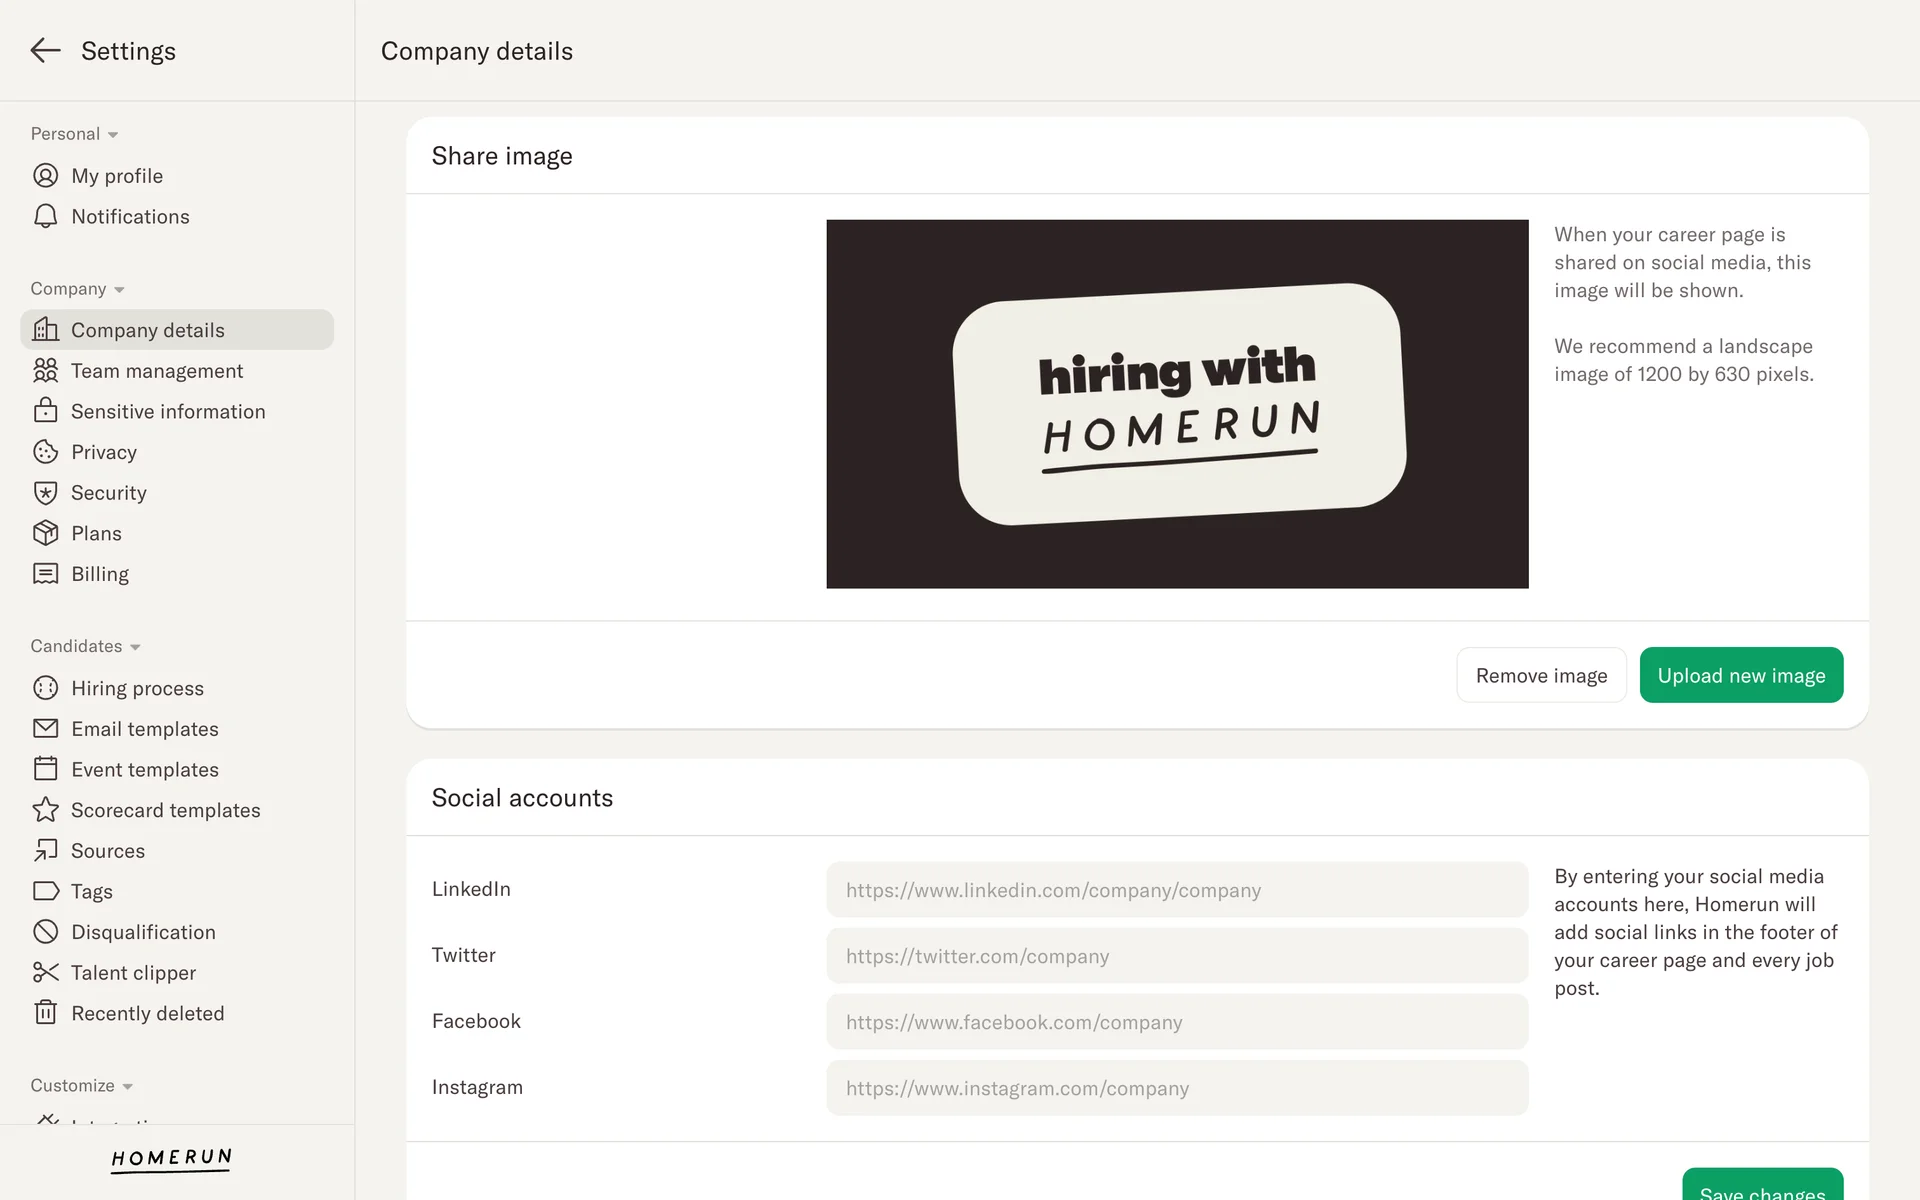This screenshot has width=1920, height=1200.
Task: Open Team management settings
Action: 157,371
